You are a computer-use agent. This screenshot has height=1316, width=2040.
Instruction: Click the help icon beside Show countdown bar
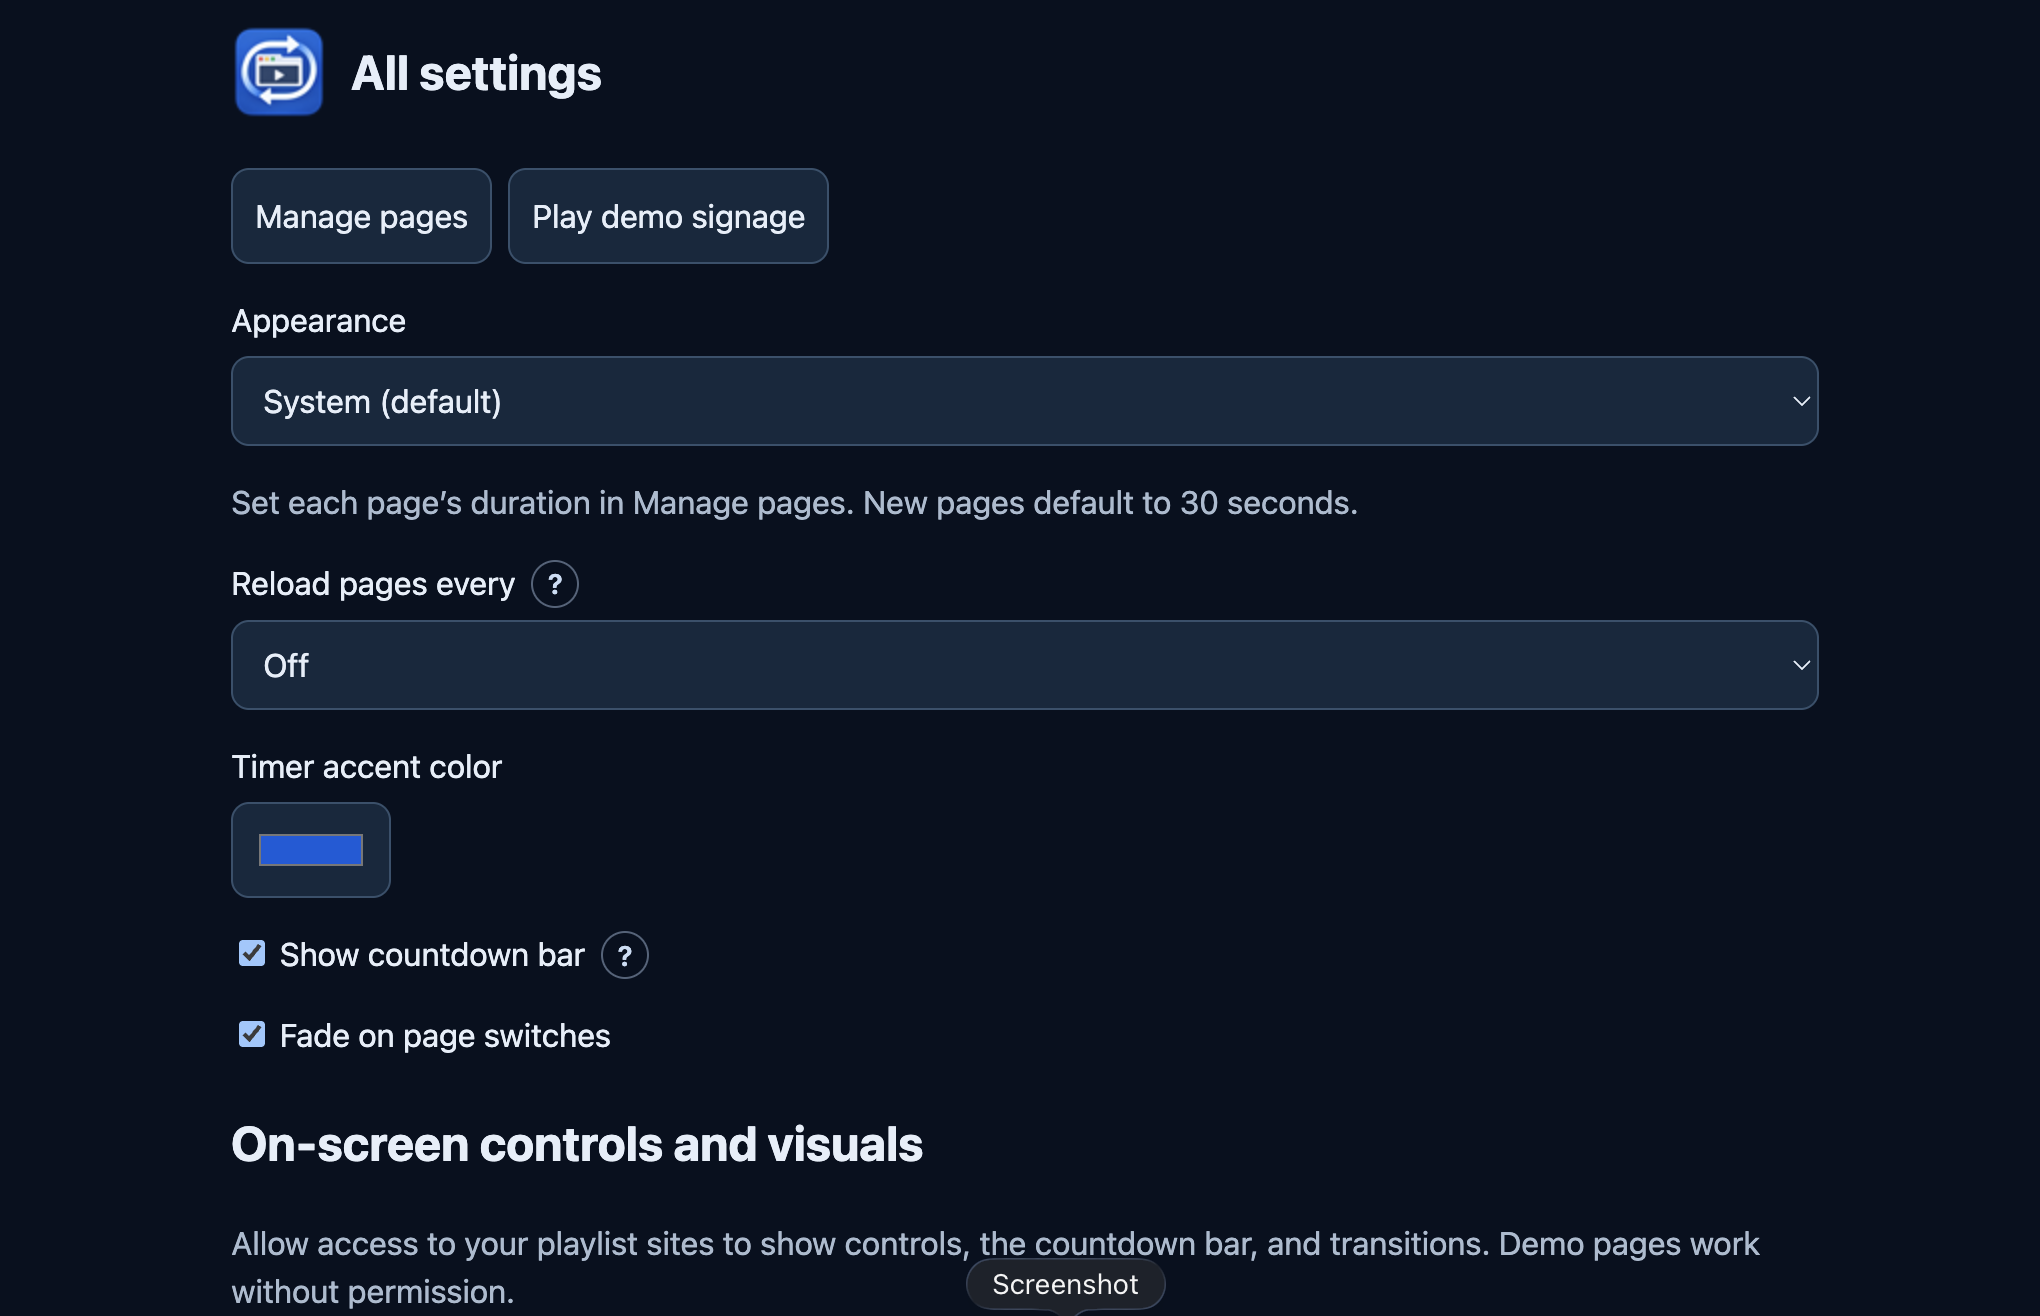click(x=625, y=955)
